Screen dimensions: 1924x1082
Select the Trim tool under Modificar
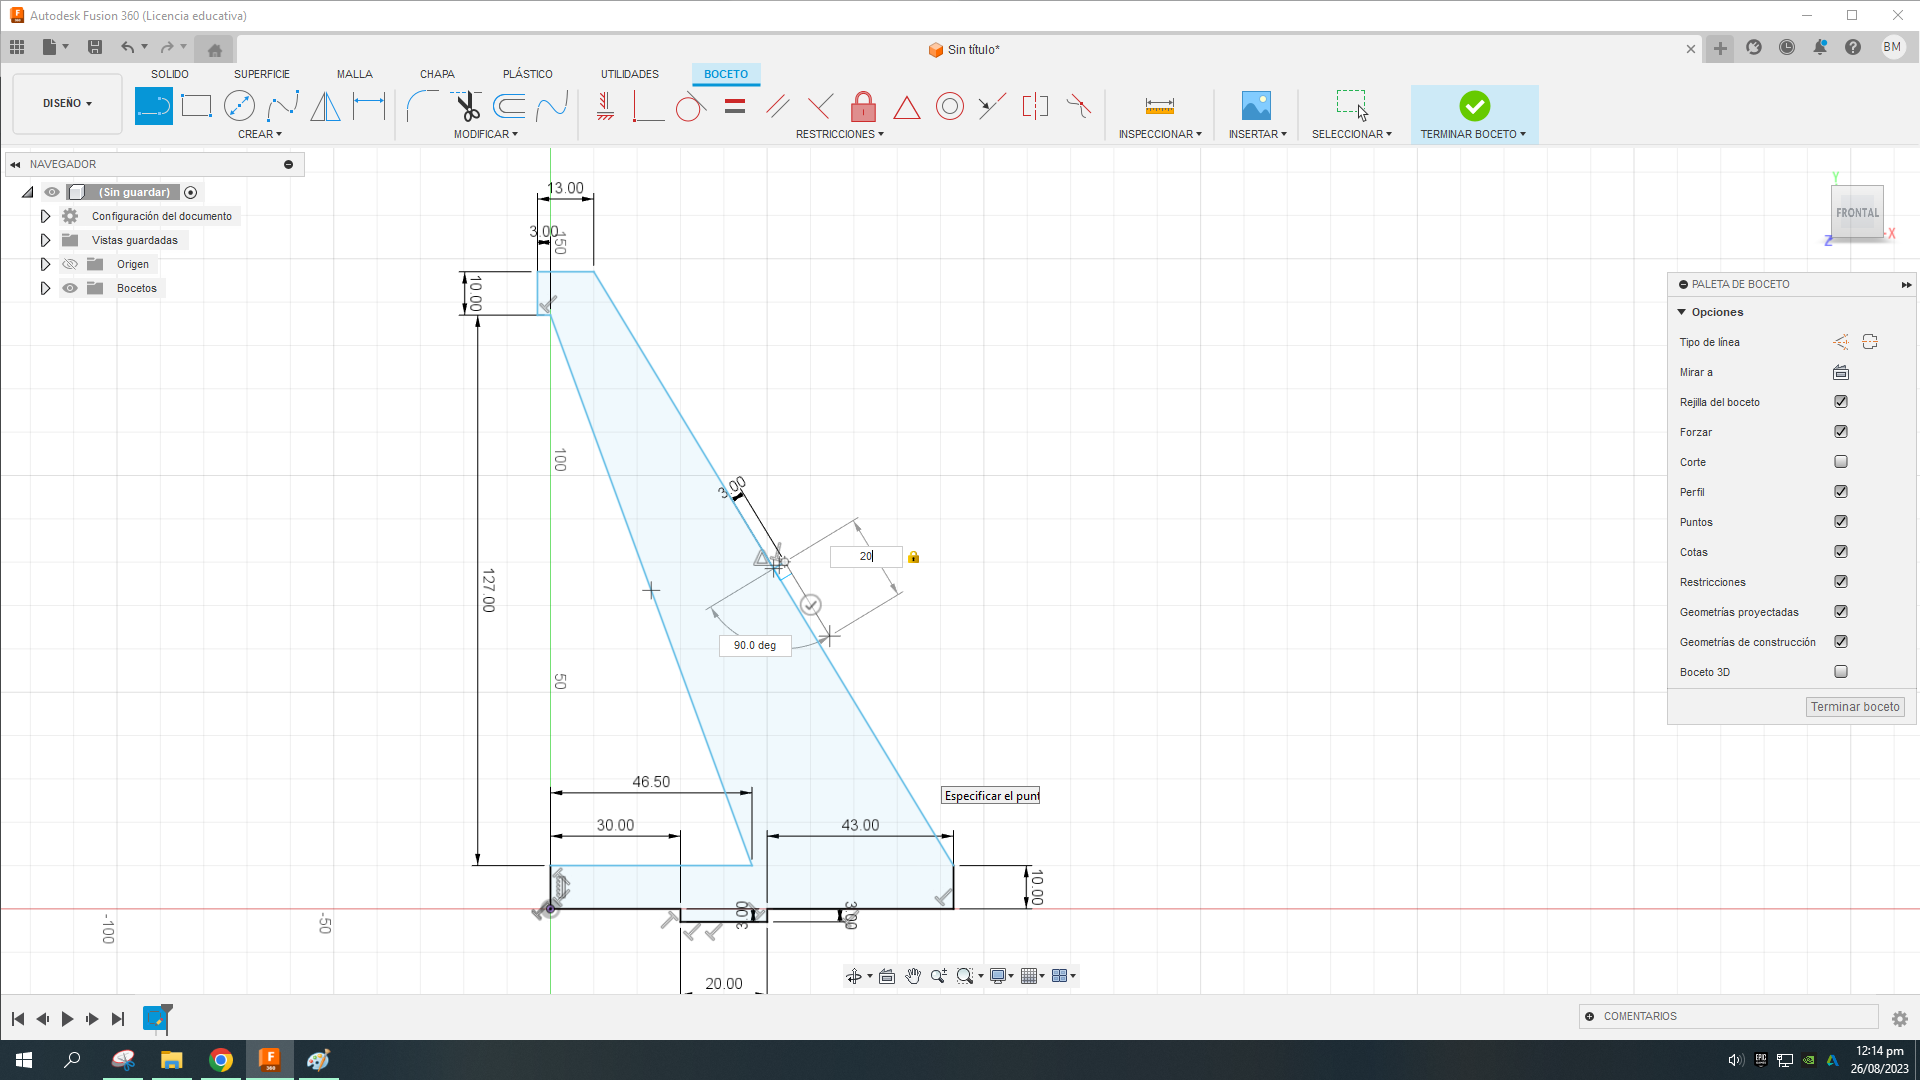click(467, 105)
